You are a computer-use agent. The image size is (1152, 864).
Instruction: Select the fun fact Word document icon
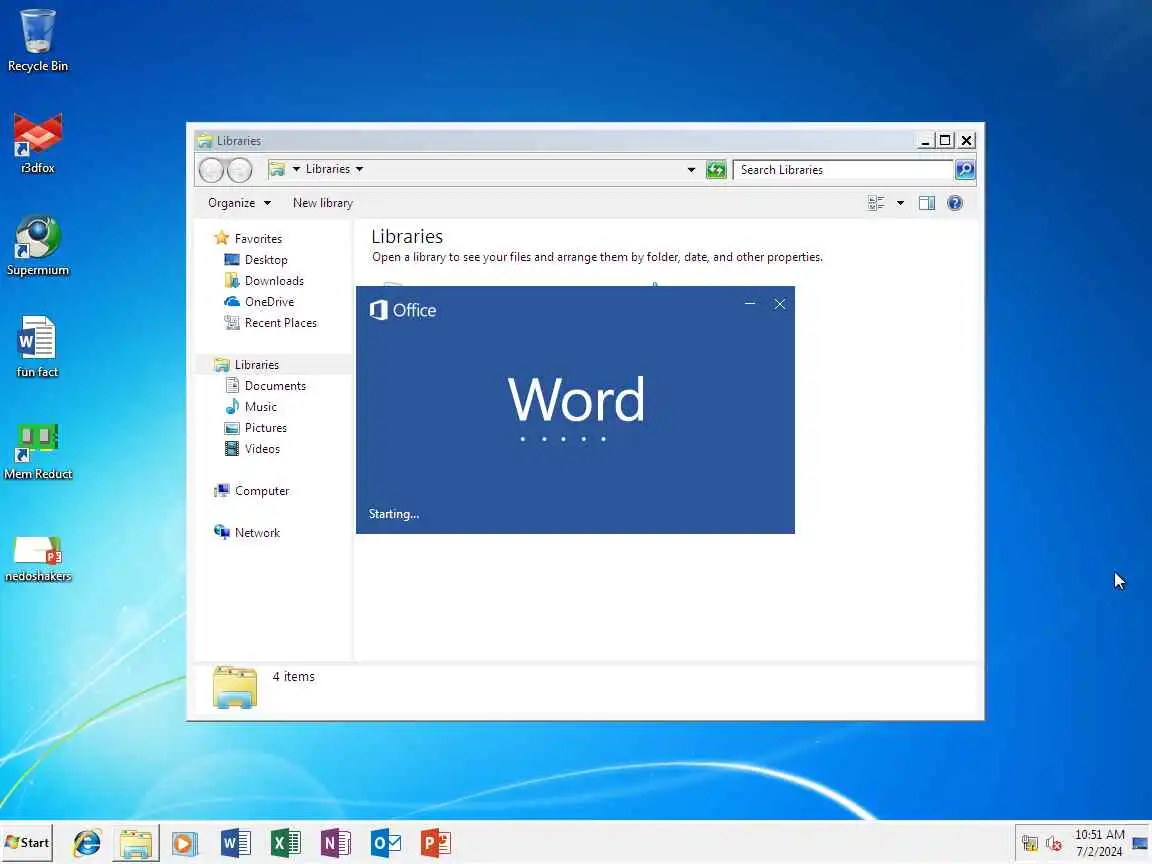(37, 347)
